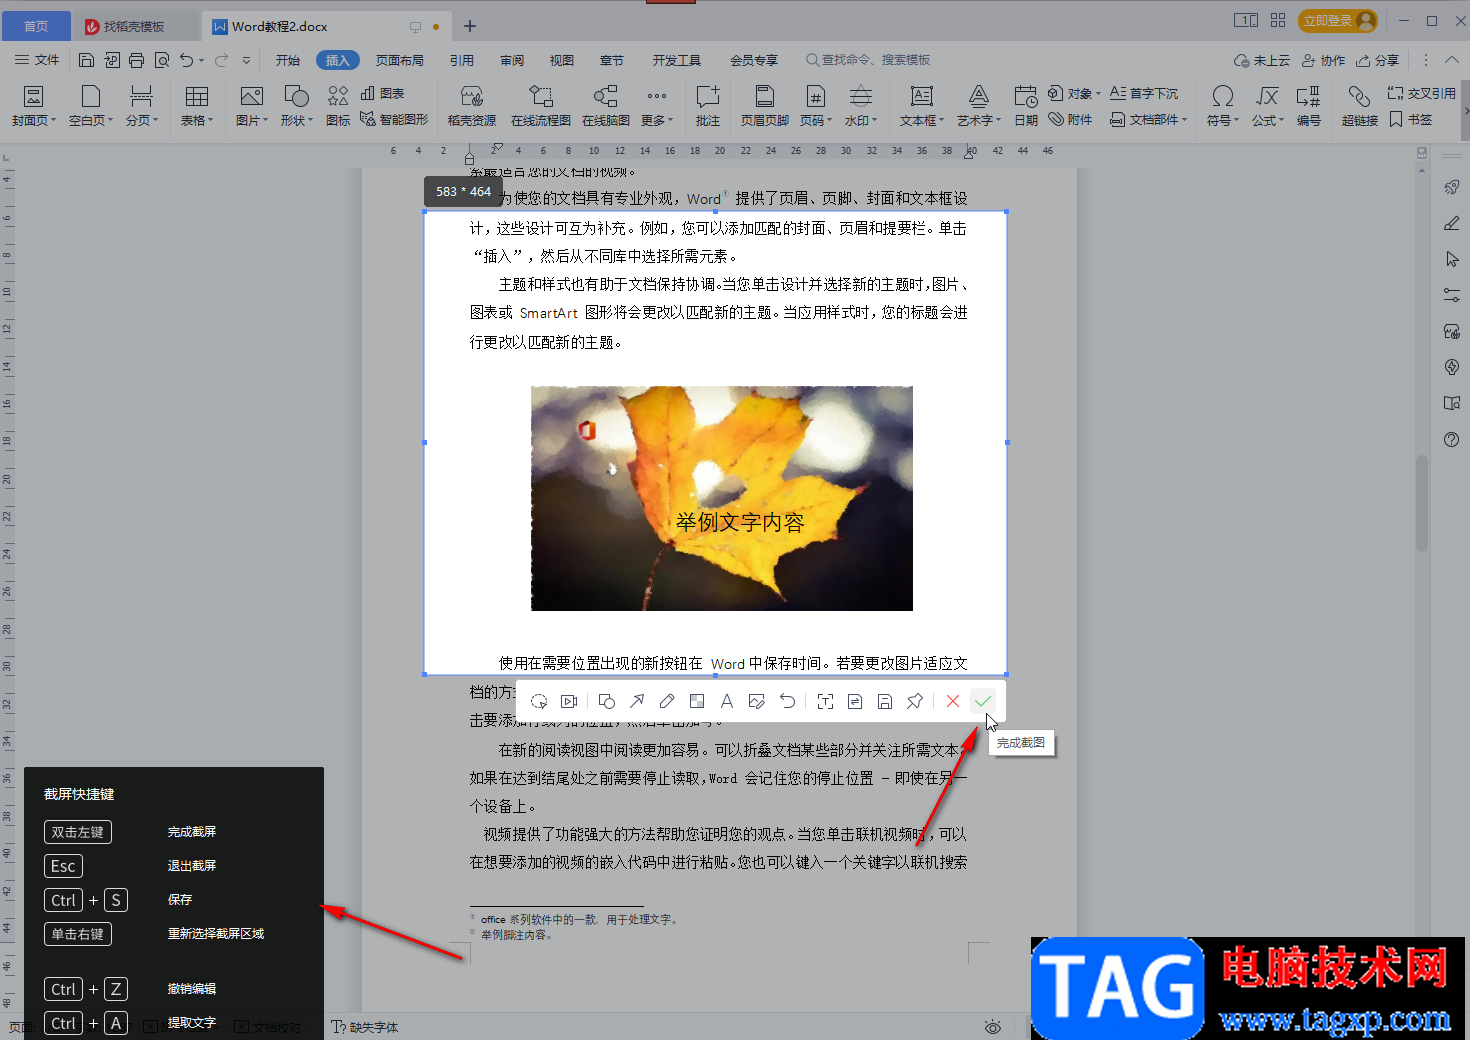Click the 查找命令、搜索模板 search field
The width and height of the screenshot is (1470, 1040).
(x=868, y=60)
